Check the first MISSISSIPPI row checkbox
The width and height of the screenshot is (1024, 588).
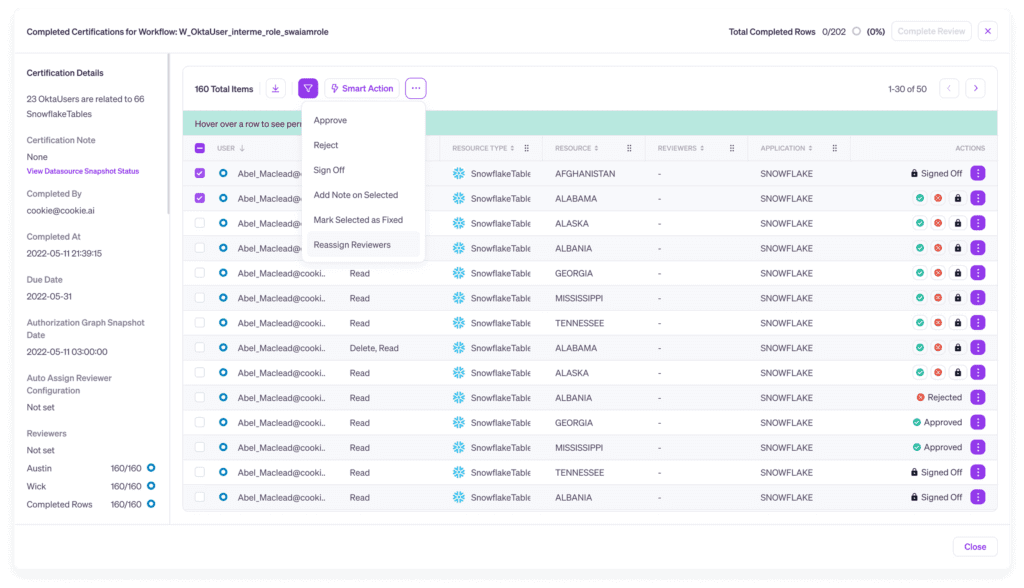point(200,297)
